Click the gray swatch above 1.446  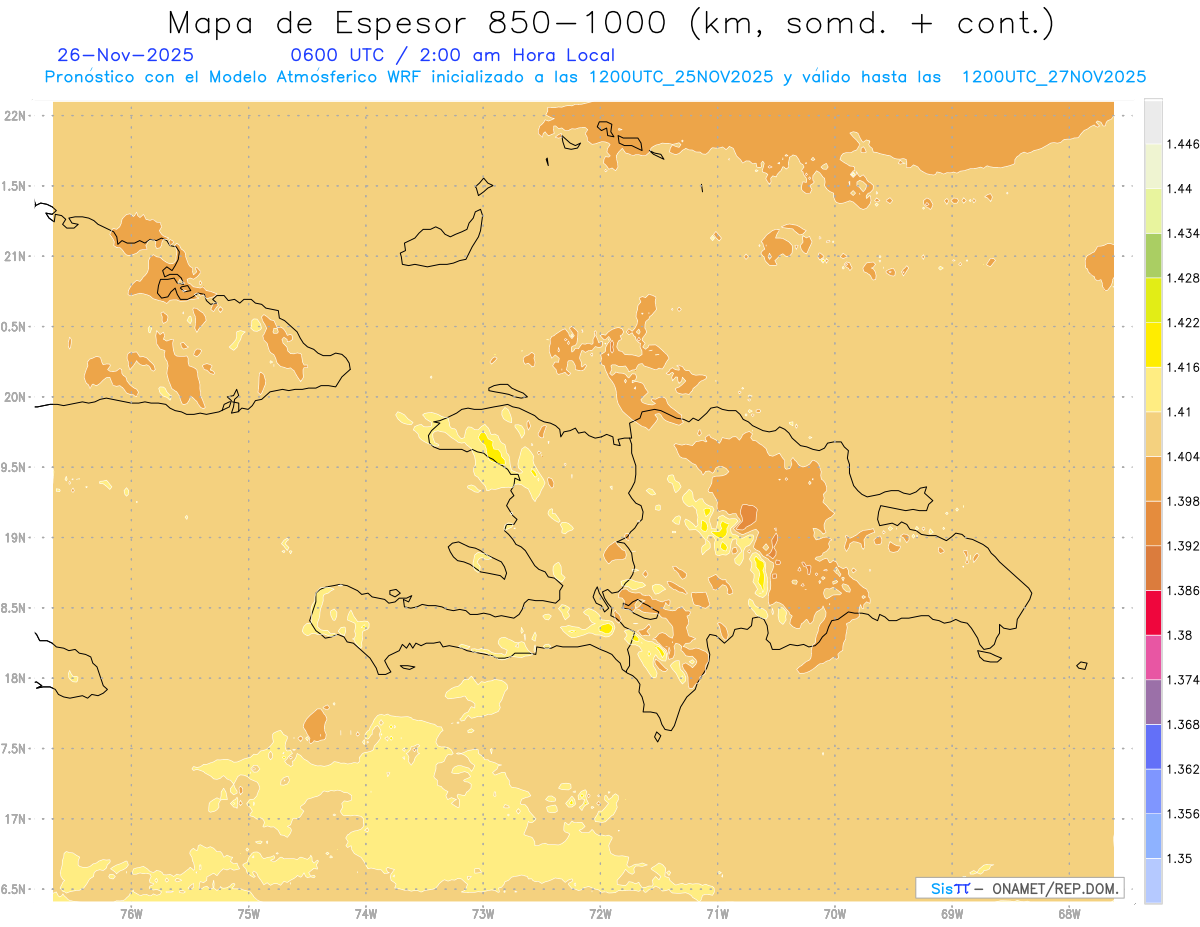1153,121
